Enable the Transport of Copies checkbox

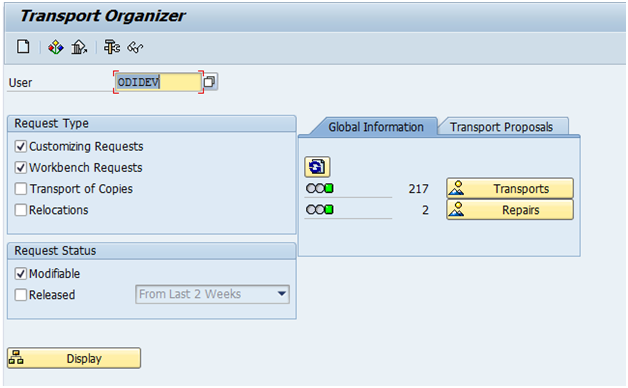pyautogui.click(x=21, y=189)
